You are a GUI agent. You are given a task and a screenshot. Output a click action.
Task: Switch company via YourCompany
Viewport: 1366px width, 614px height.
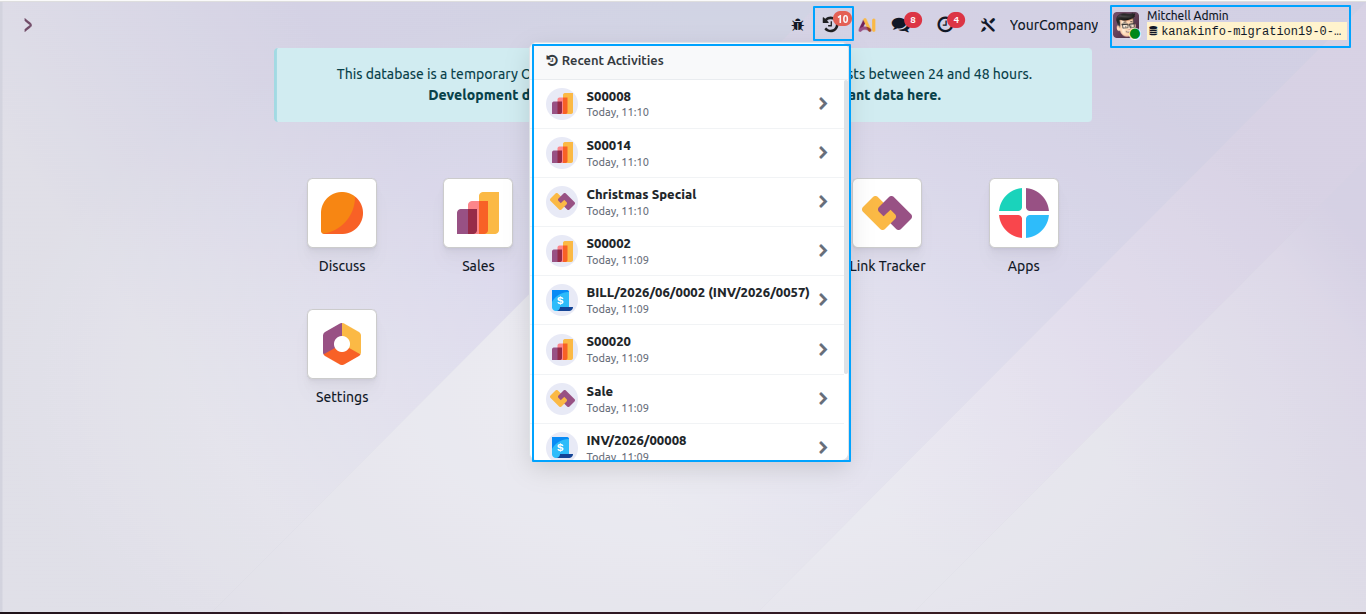point(1054,25)
